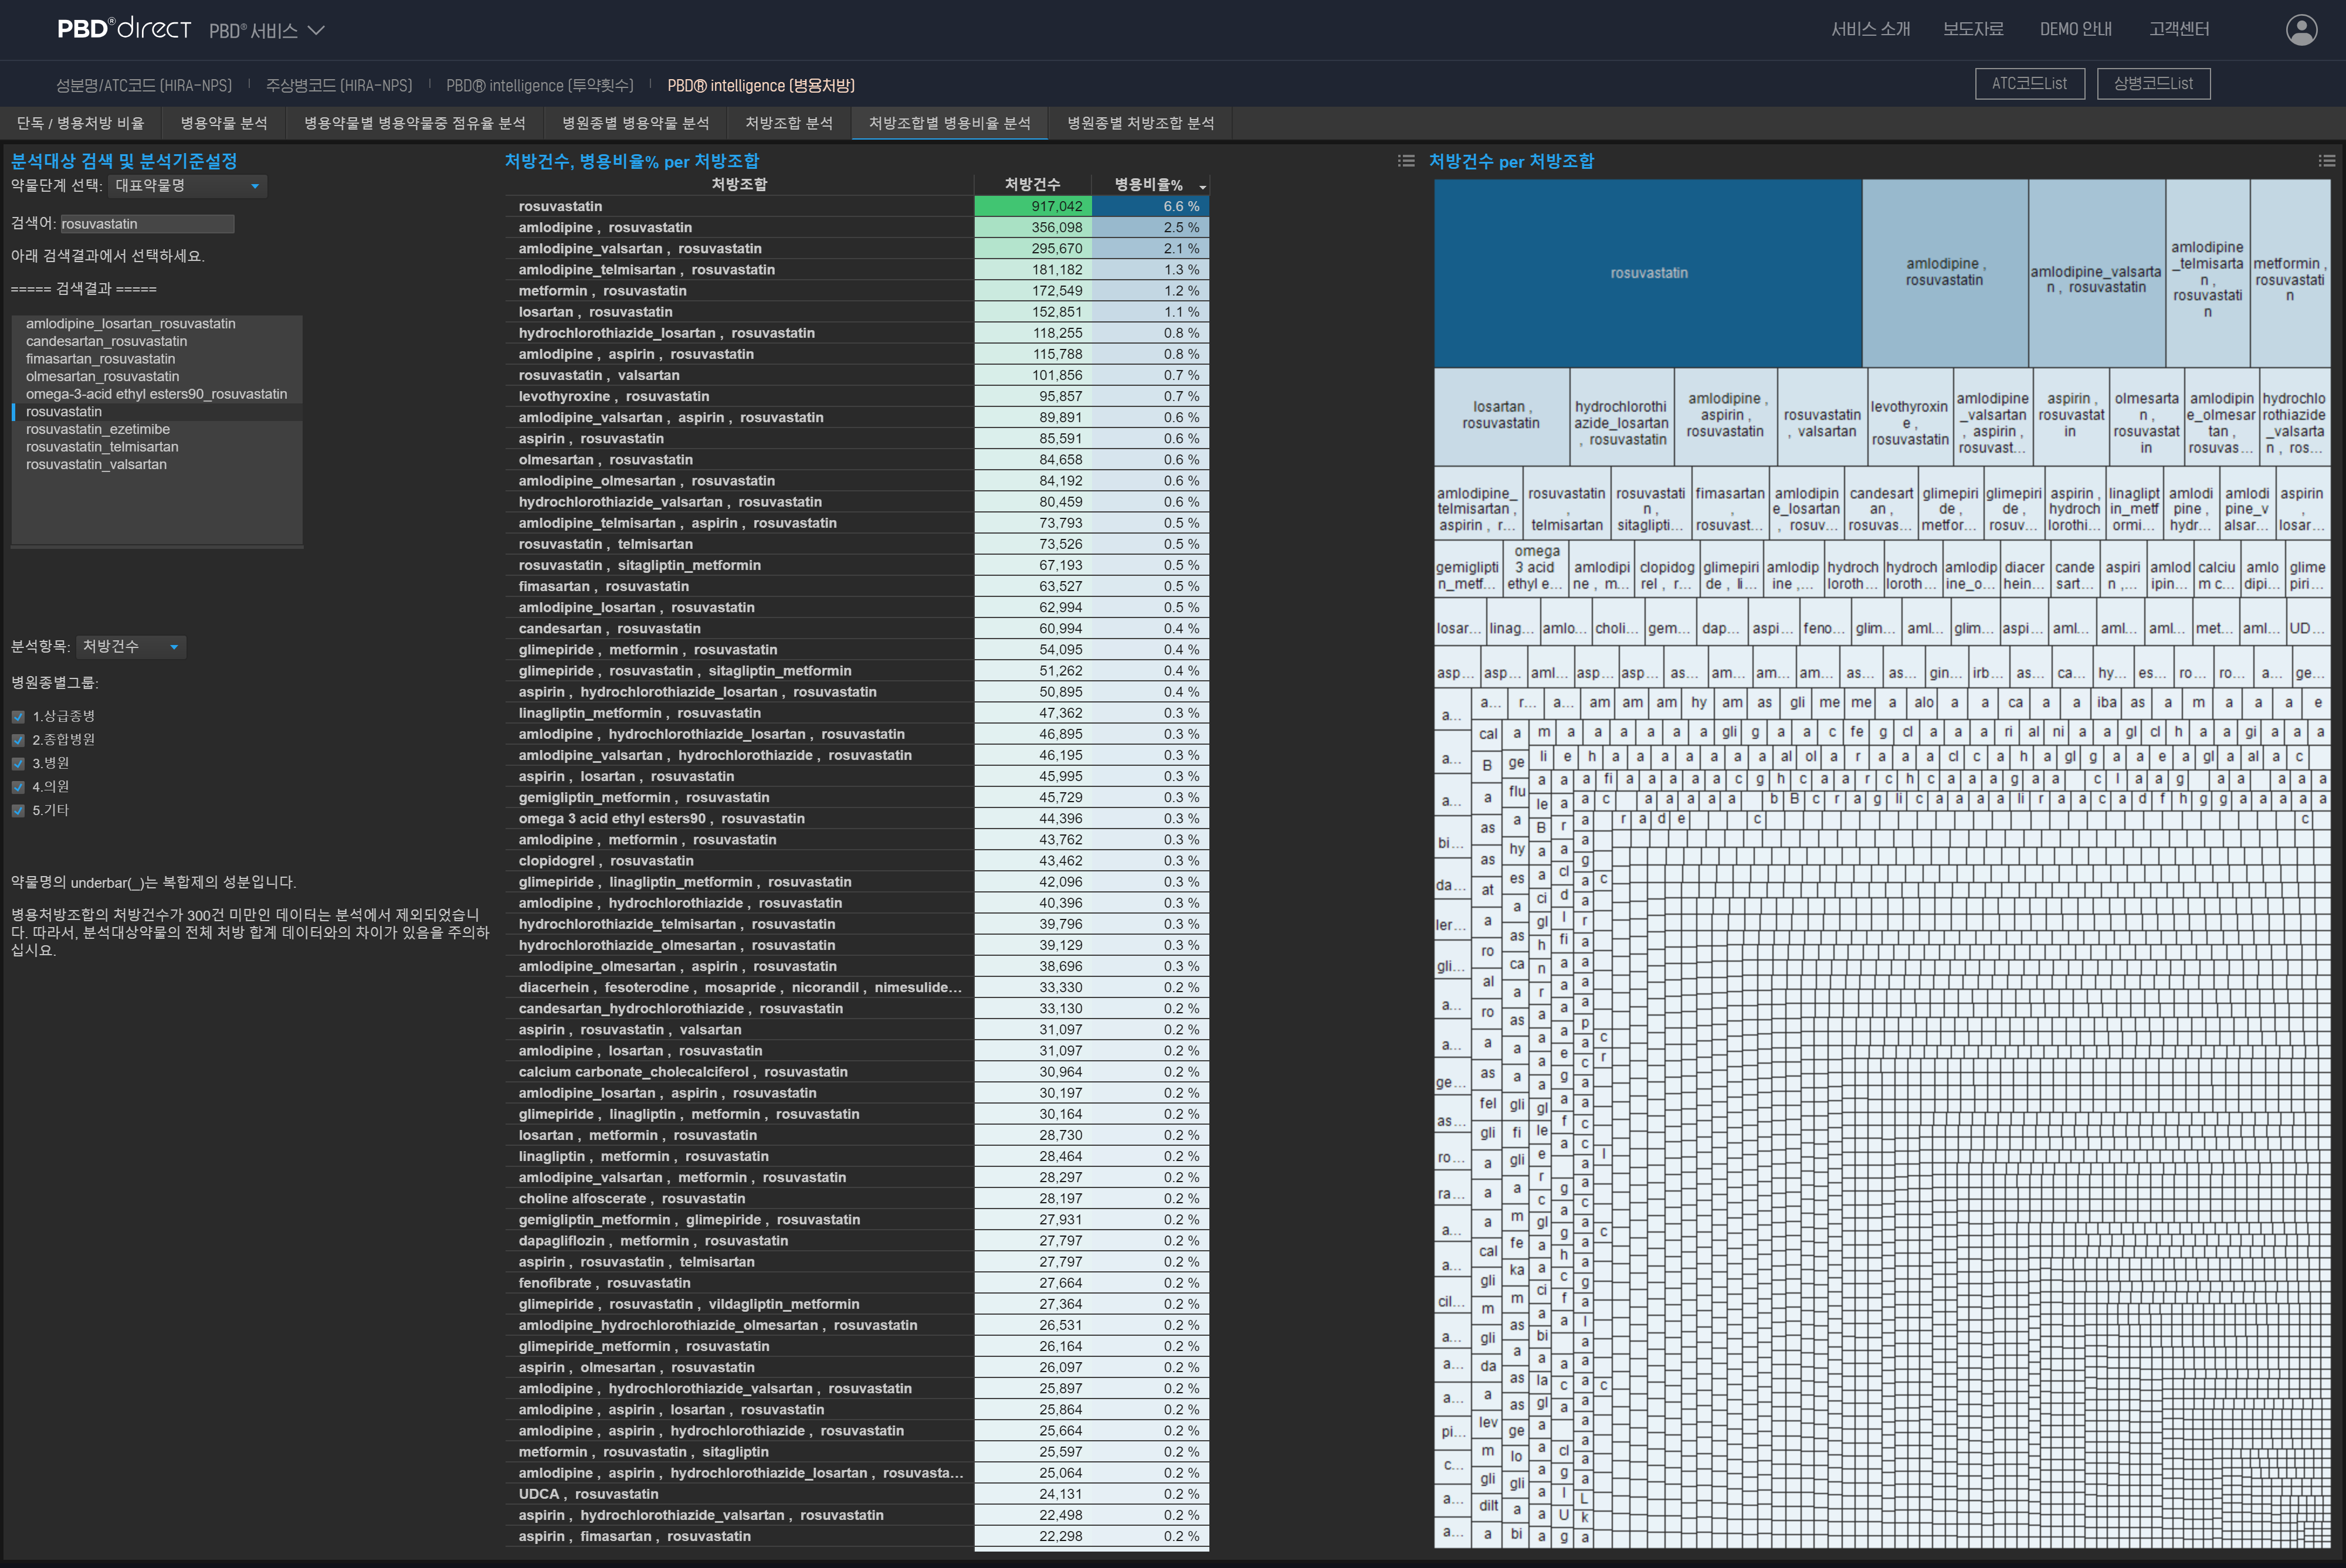This screenshot has width=2346, height=1568.
Task: Switch to 병용약물별 병용약물중 점유율 분석 tab
Action: tap(415, 123)
